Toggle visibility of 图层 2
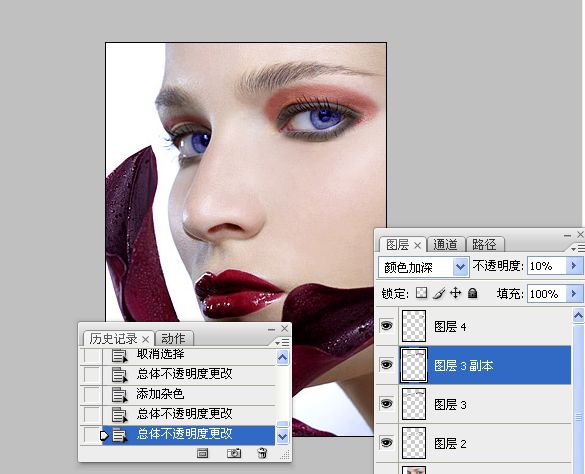 click(x=387, y=443)
